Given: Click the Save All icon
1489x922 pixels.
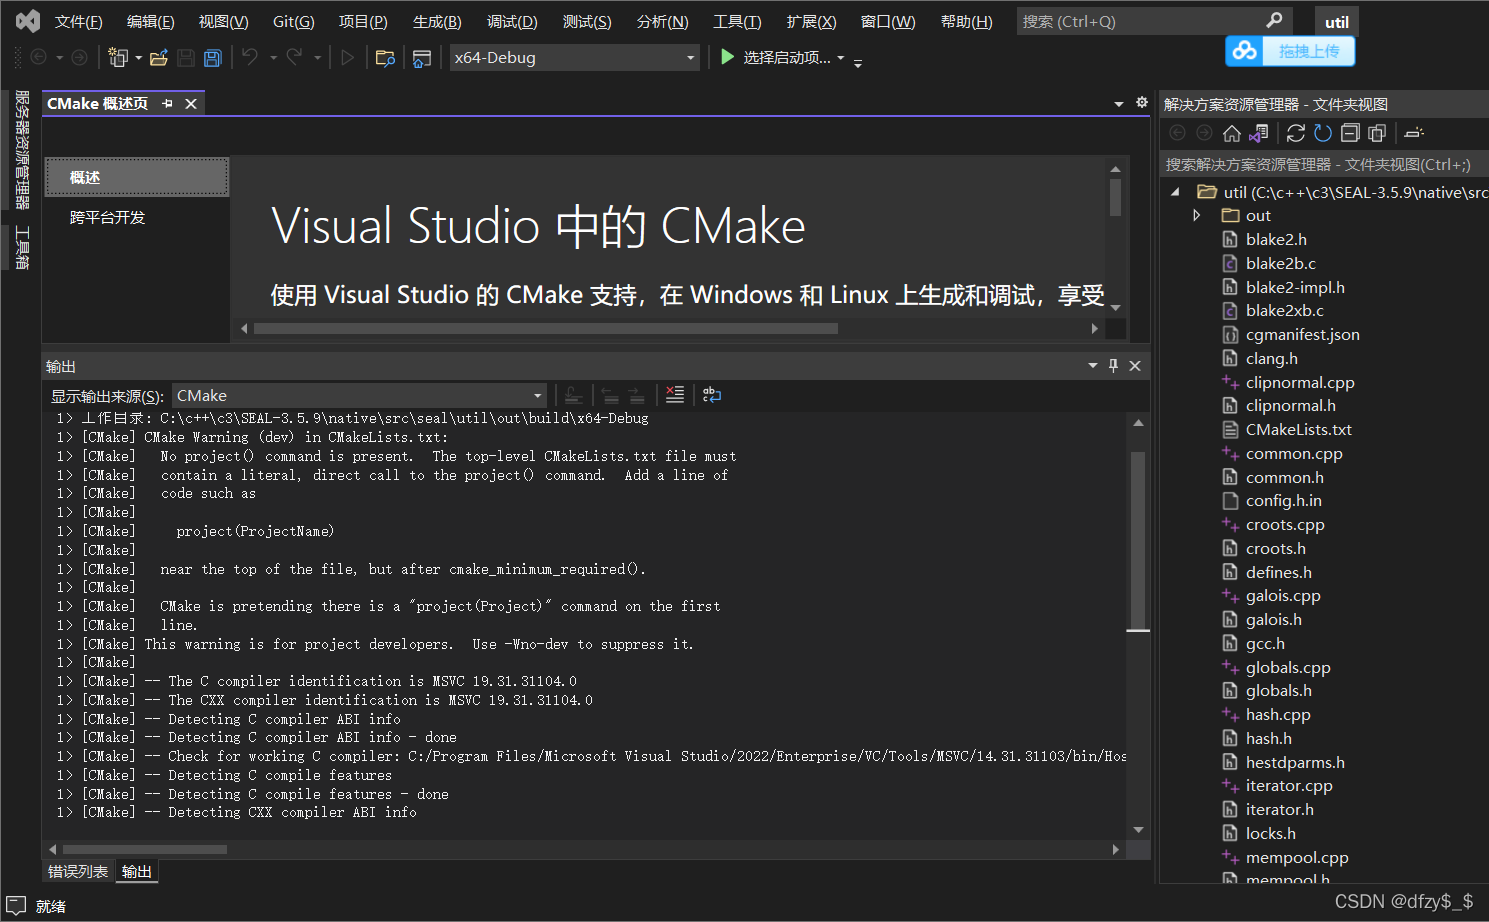Looking at the screenshot, I should (212, 58).
